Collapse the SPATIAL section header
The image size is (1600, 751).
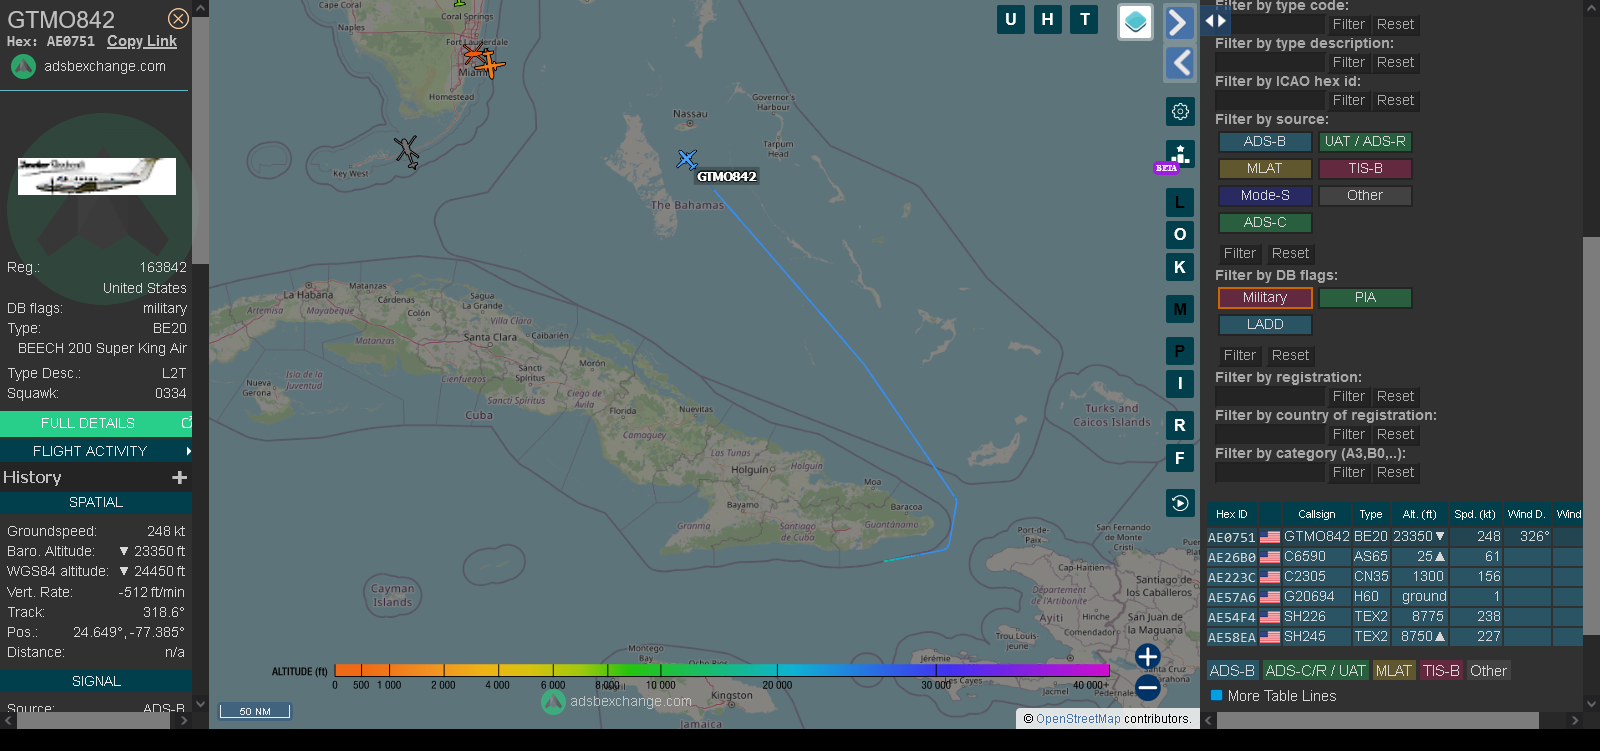pos(96,502)
